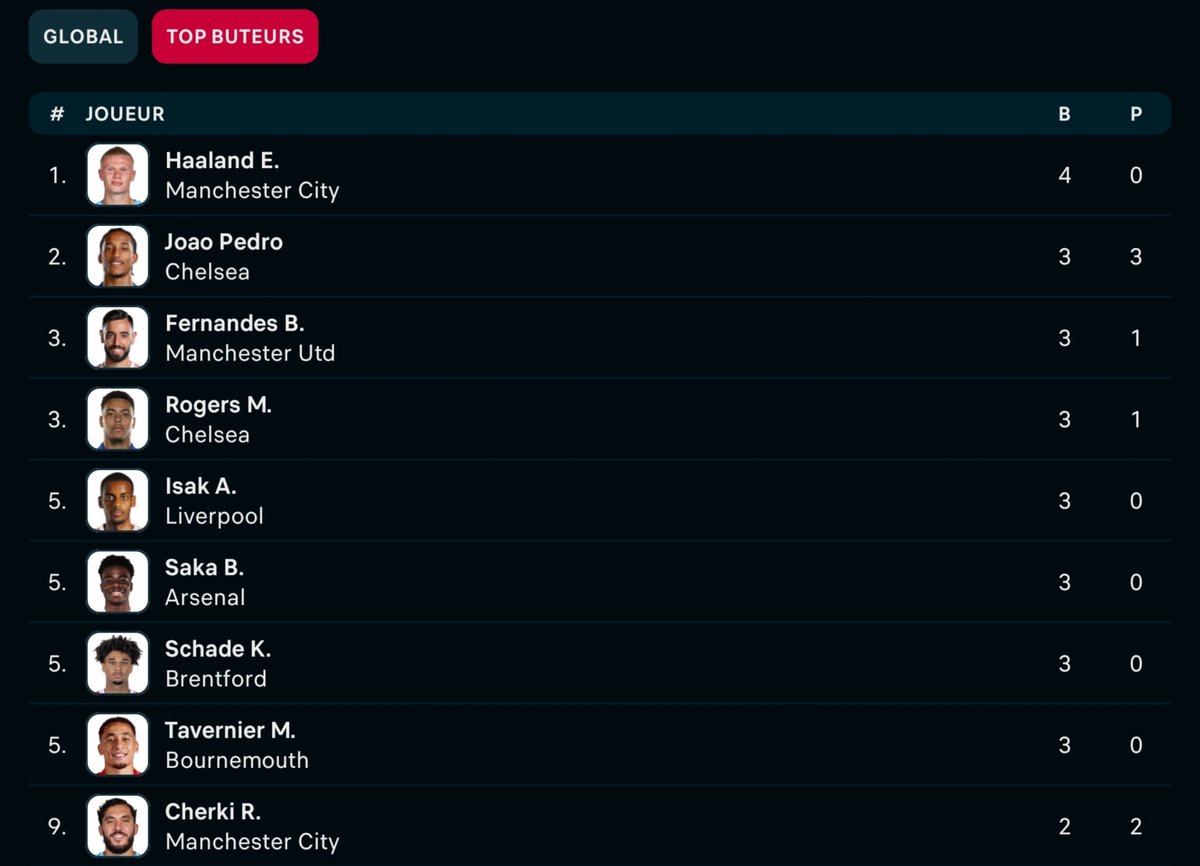
Task: Click the name Tavernier M.
Action: [x=230, y=731]
